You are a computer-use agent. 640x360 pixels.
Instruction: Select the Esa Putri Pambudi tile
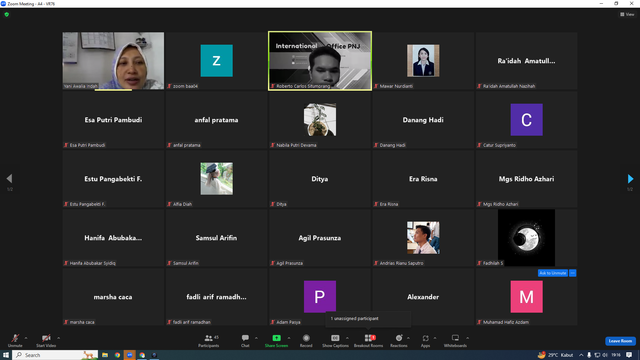(113, 120)
